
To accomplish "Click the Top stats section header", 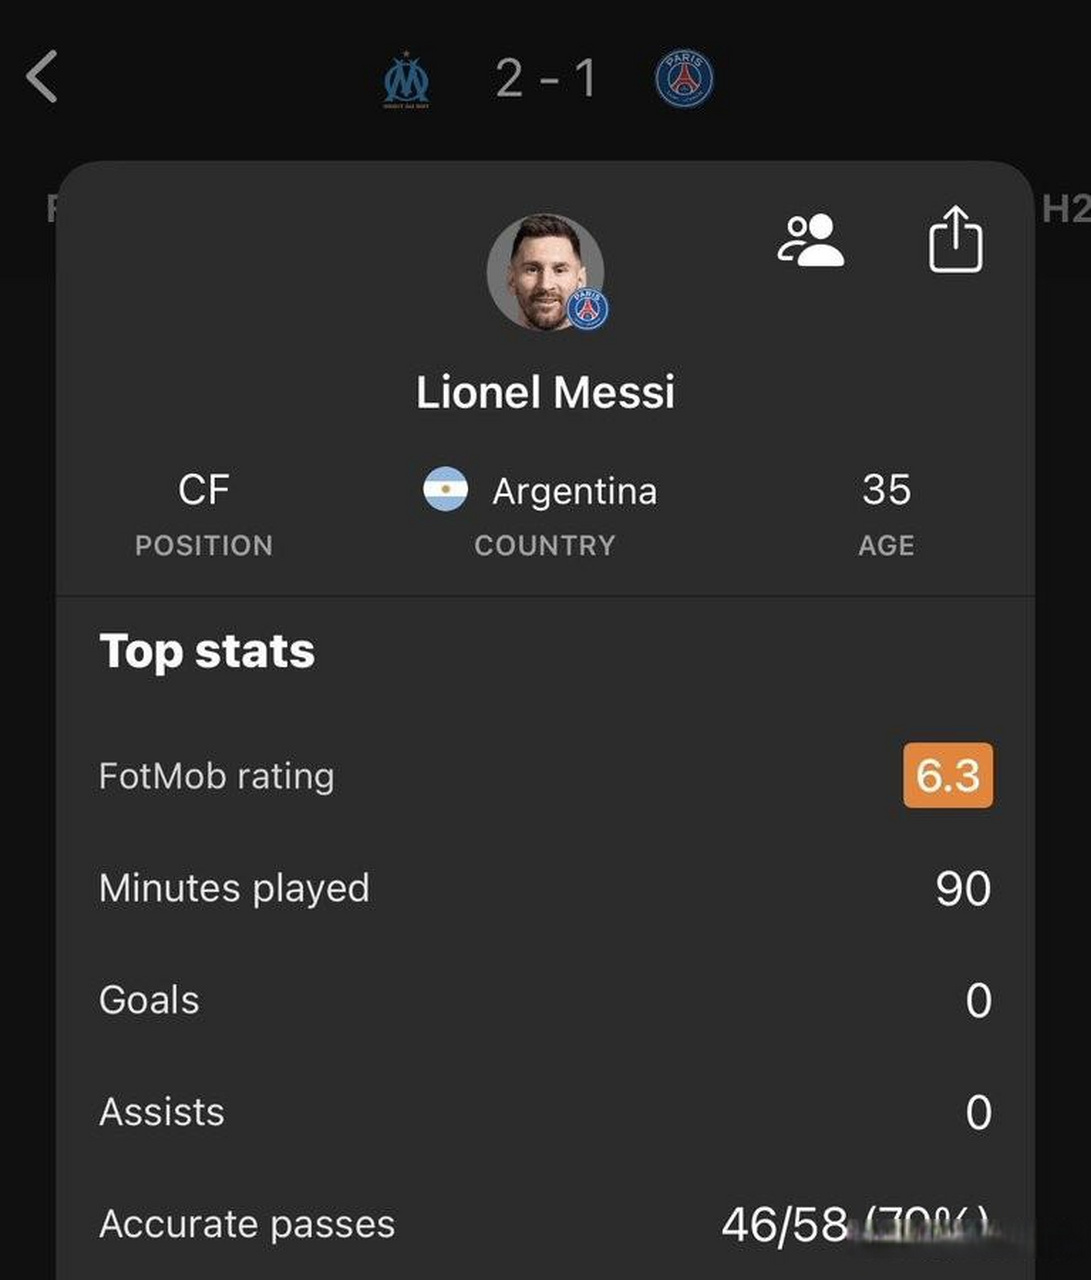I will coord(207,651).
